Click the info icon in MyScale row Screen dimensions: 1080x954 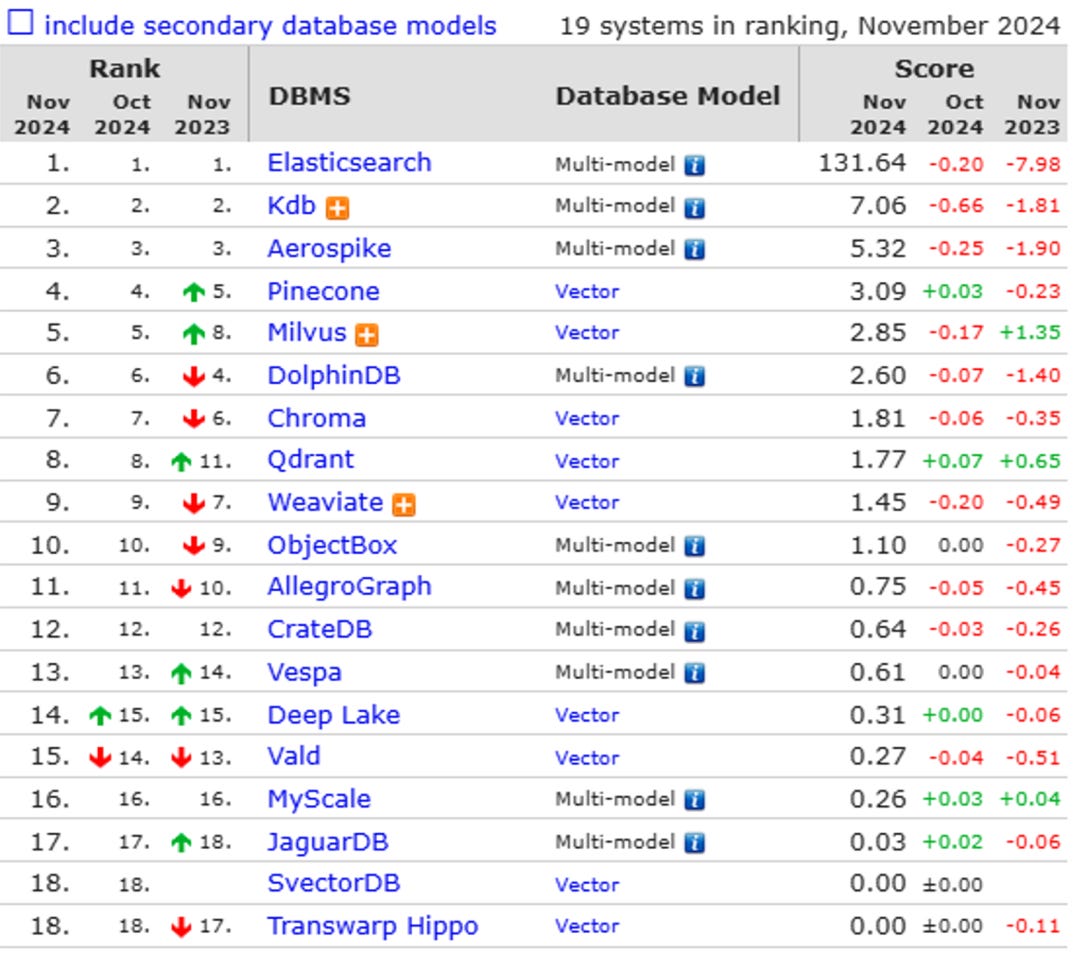pos(694,800)
